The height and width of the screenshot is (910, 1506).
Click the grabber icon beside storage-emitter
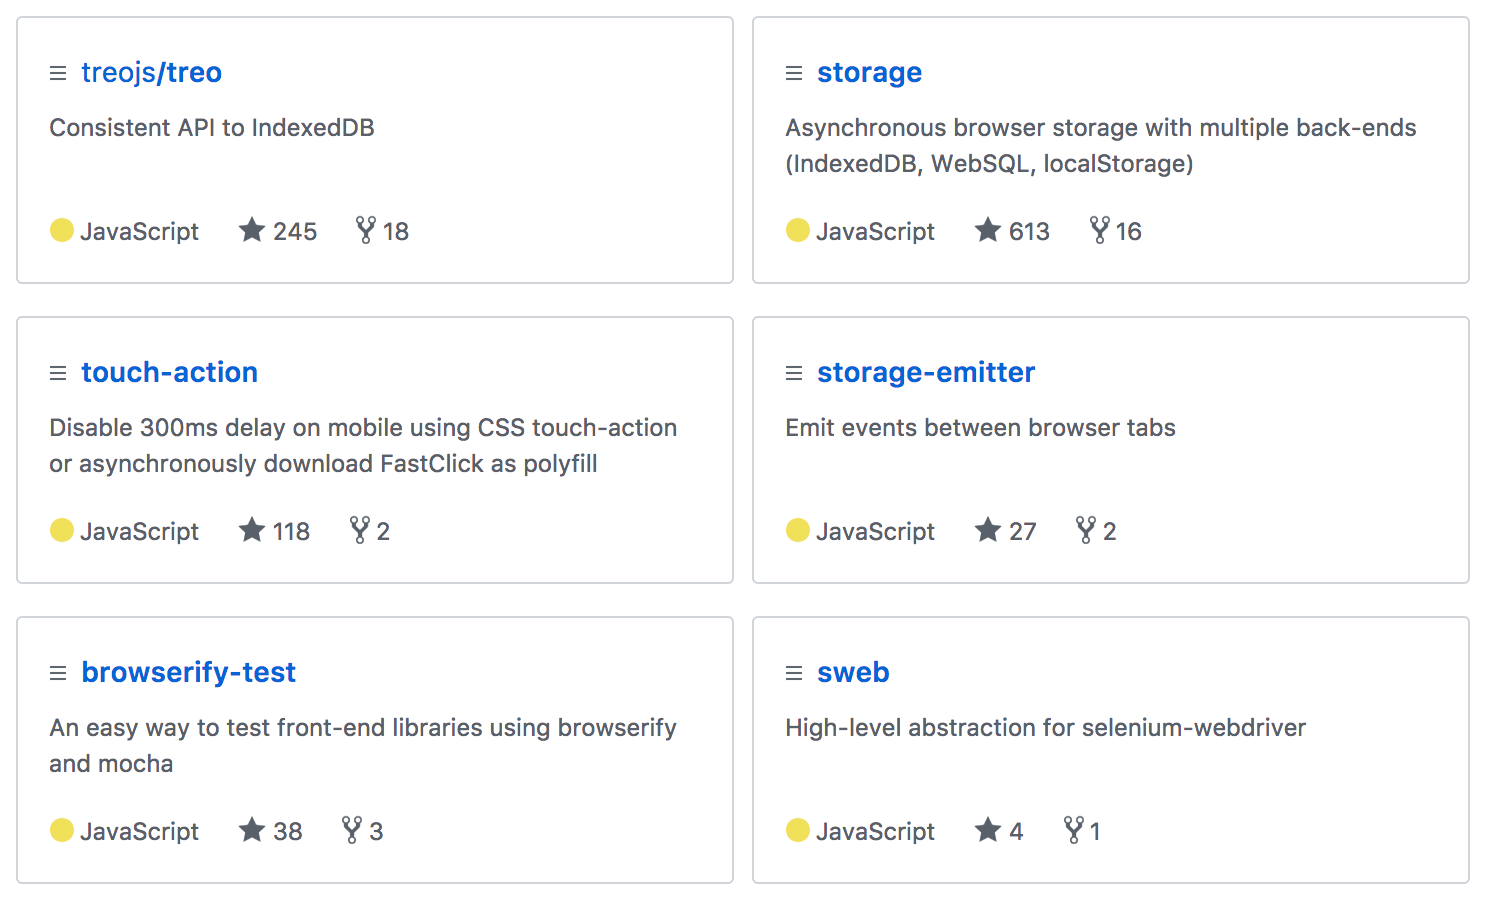coord(794,373)
